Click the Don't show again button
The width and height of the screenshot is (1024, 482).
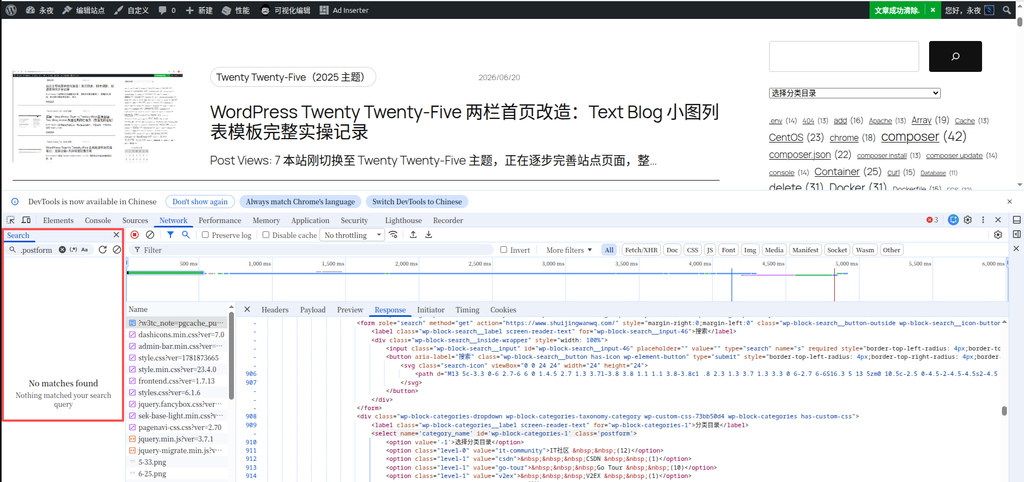point(200,201)
